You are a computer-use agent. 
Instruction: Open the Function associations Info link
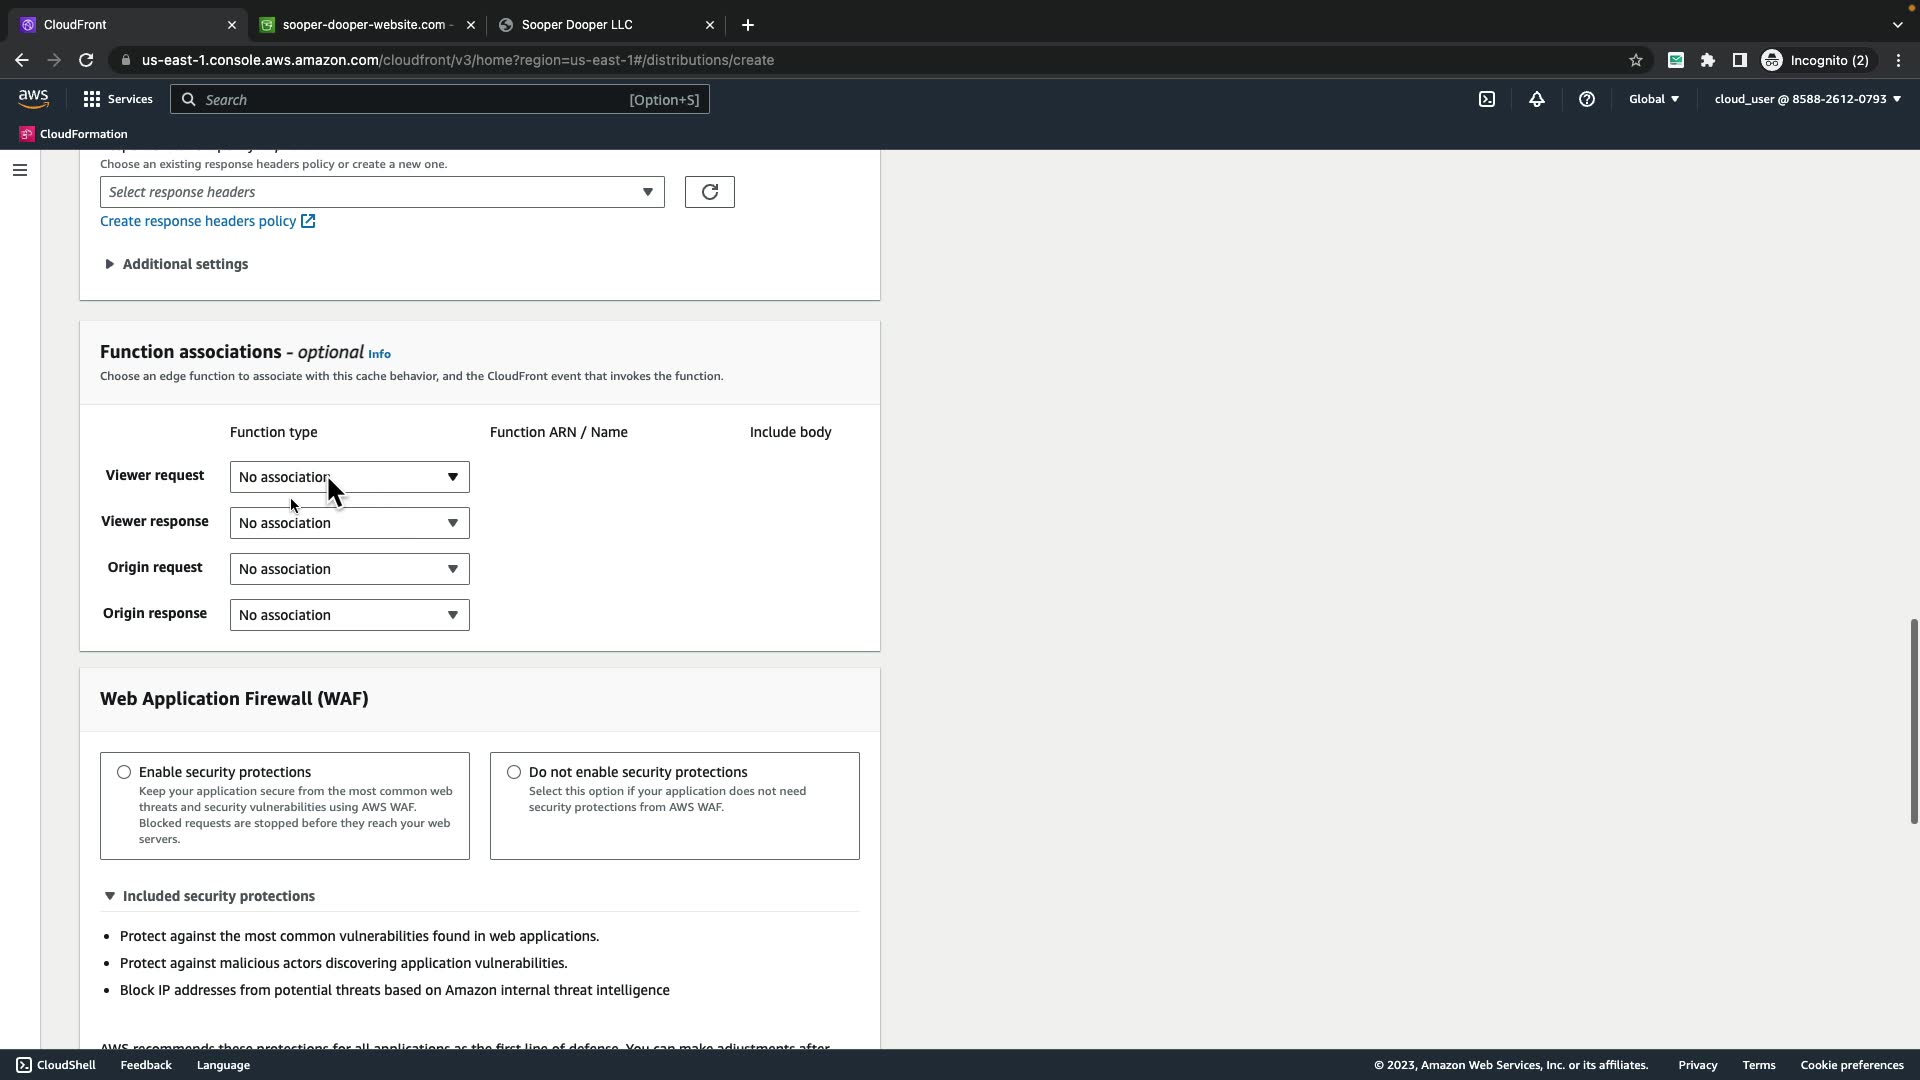pyautogui.click(x=379, y=354)
